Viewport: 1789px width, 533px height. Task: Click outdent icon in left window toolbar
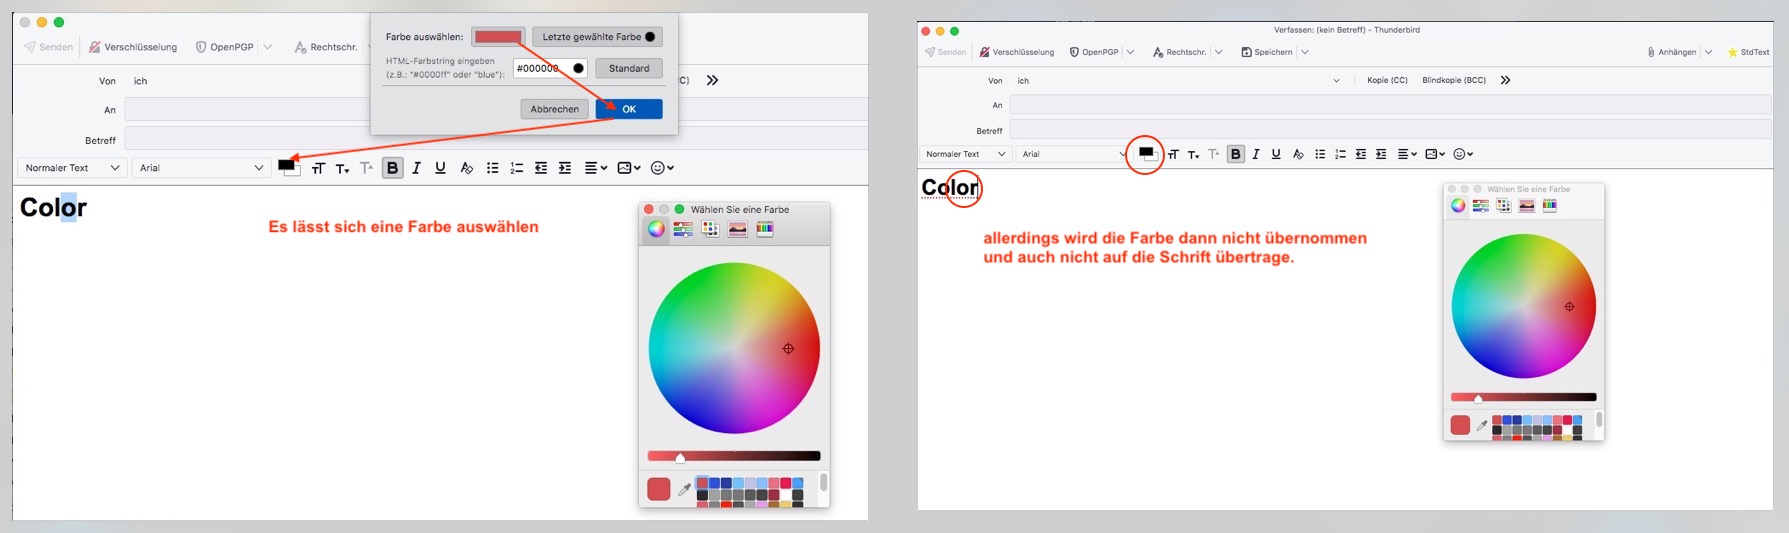541,168
